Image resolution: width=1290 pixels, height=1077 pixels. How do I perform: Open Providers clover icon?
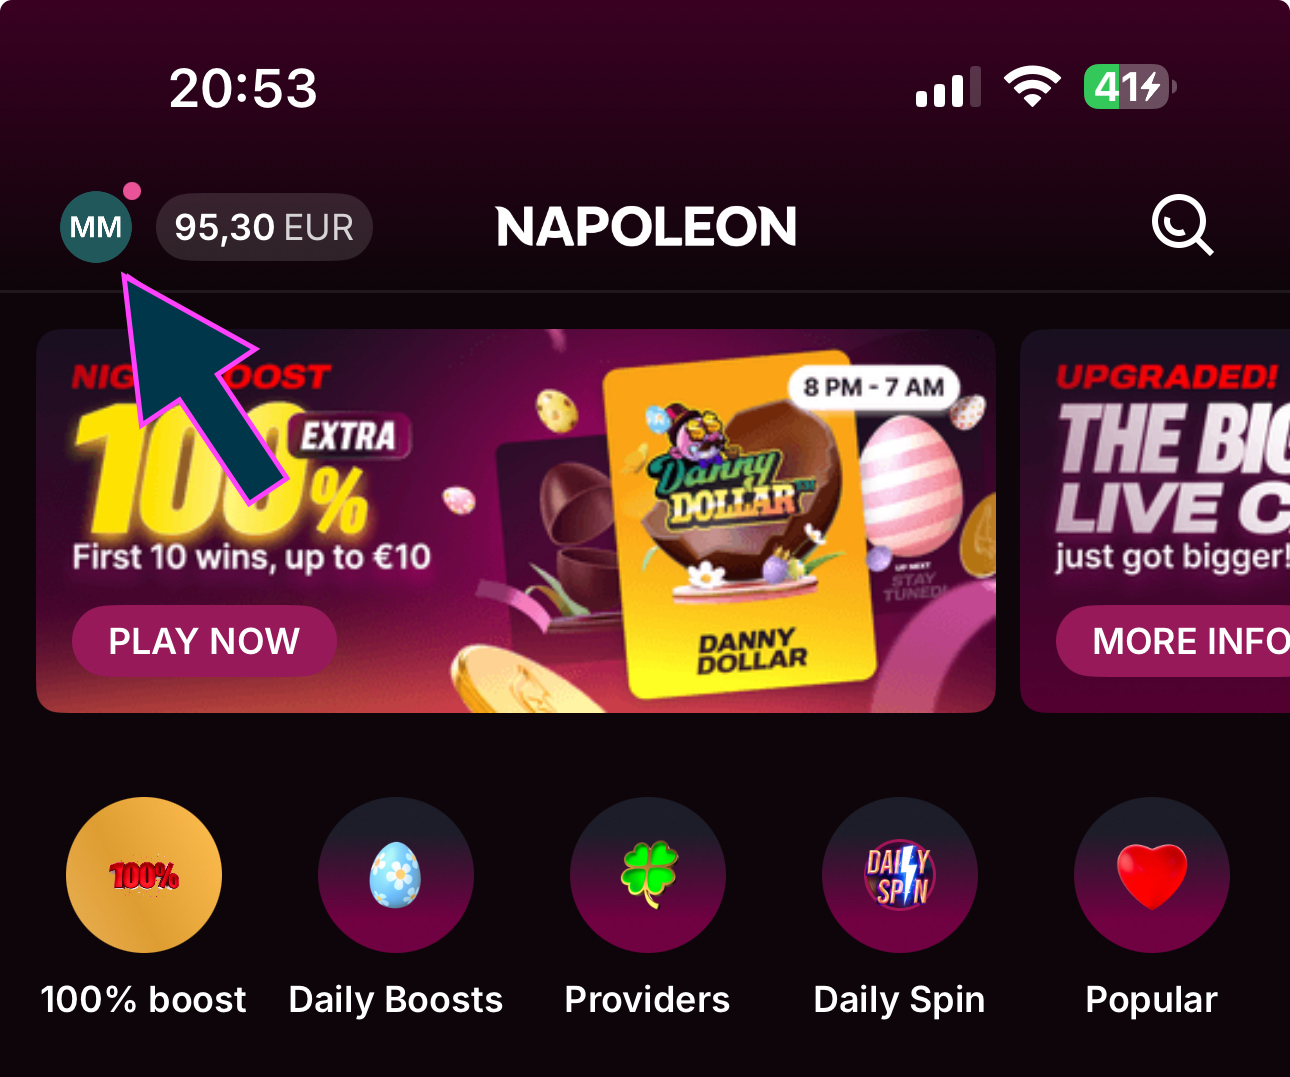point(648,875)
